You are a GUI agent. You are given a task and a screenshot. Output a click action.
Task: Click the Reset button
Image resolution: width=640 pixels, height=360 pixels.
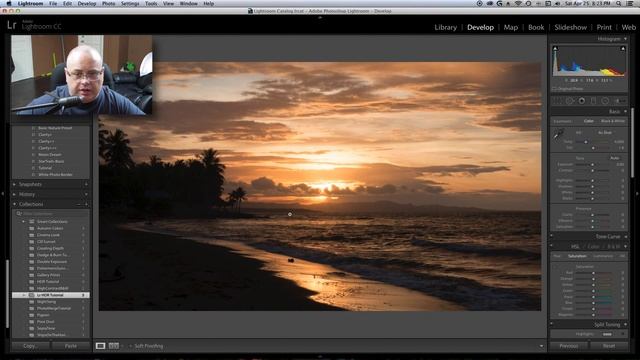click(x=609, y=346)
